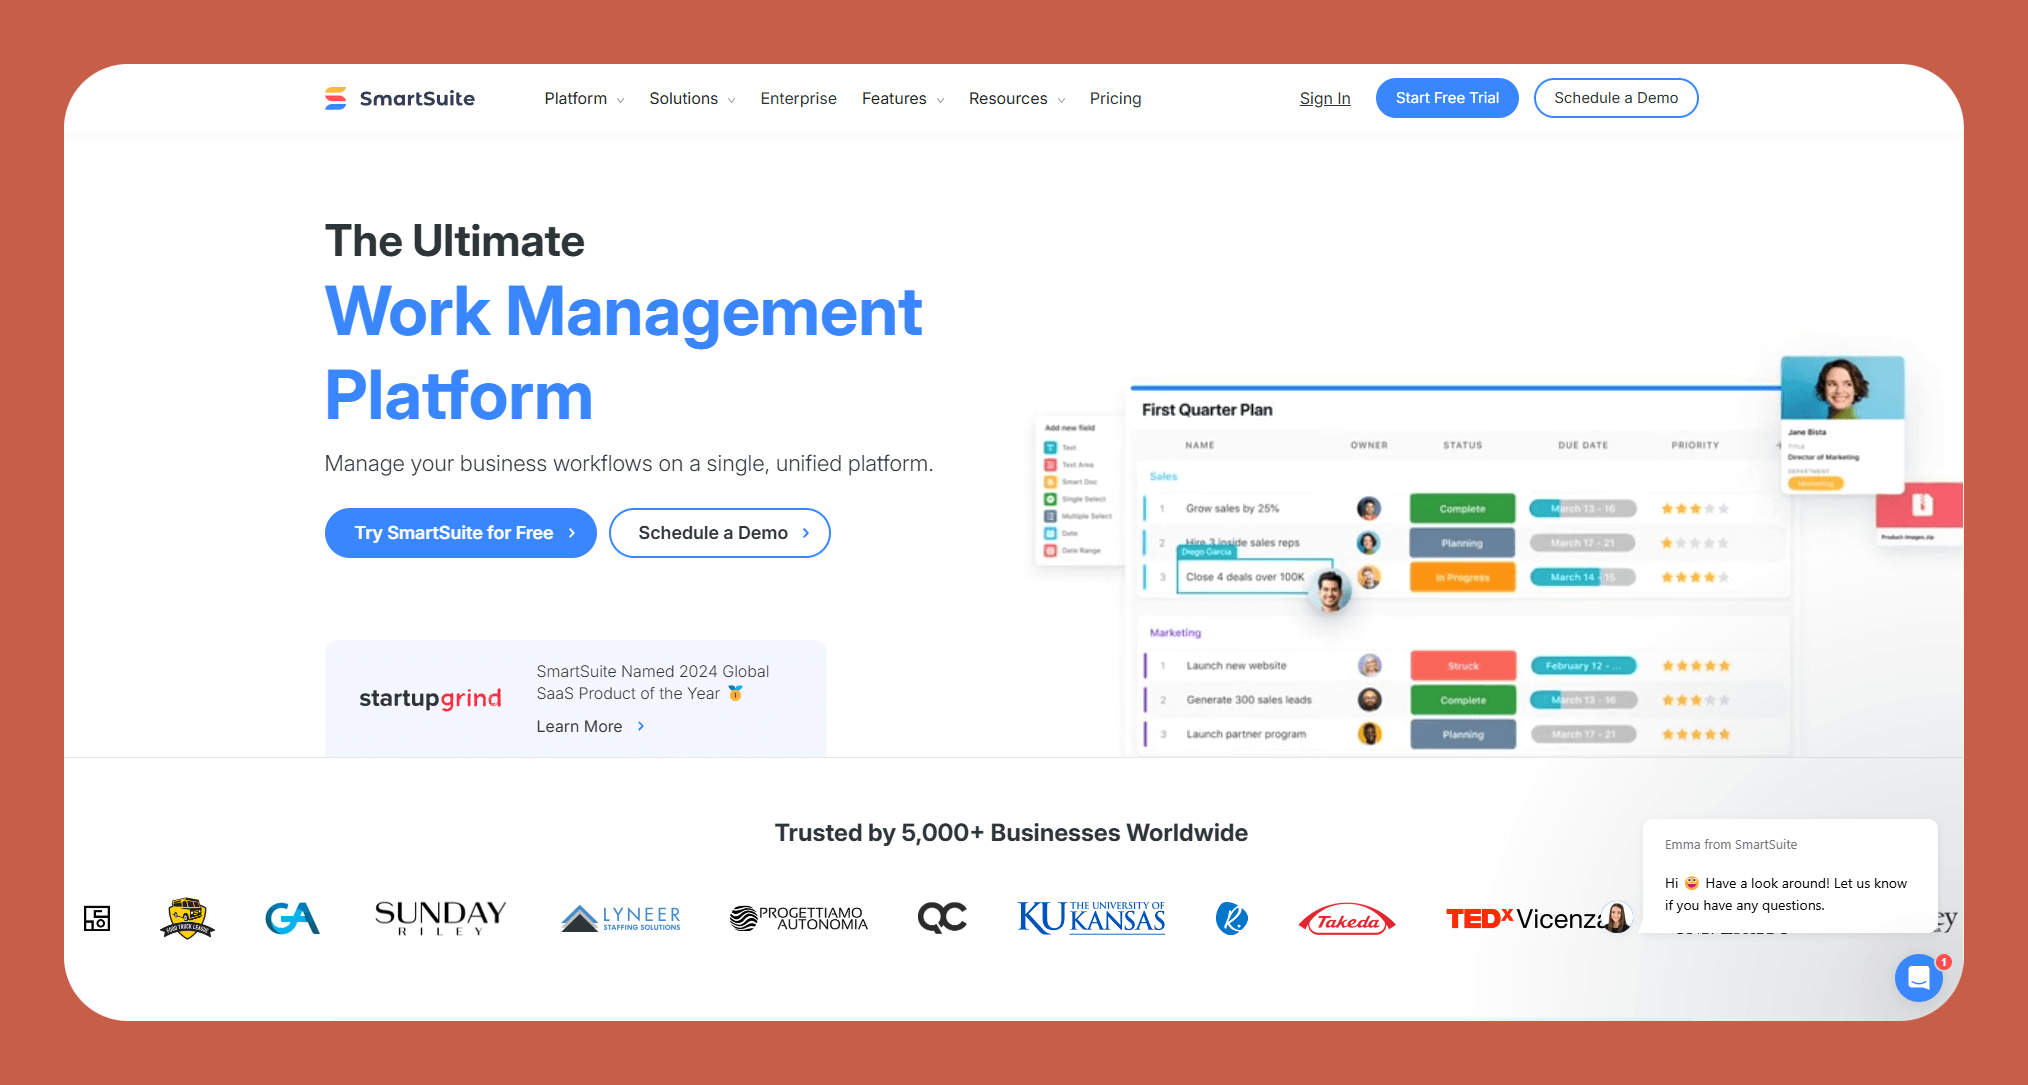Click the PRIORITY column header

click(x=1695, y=445)
